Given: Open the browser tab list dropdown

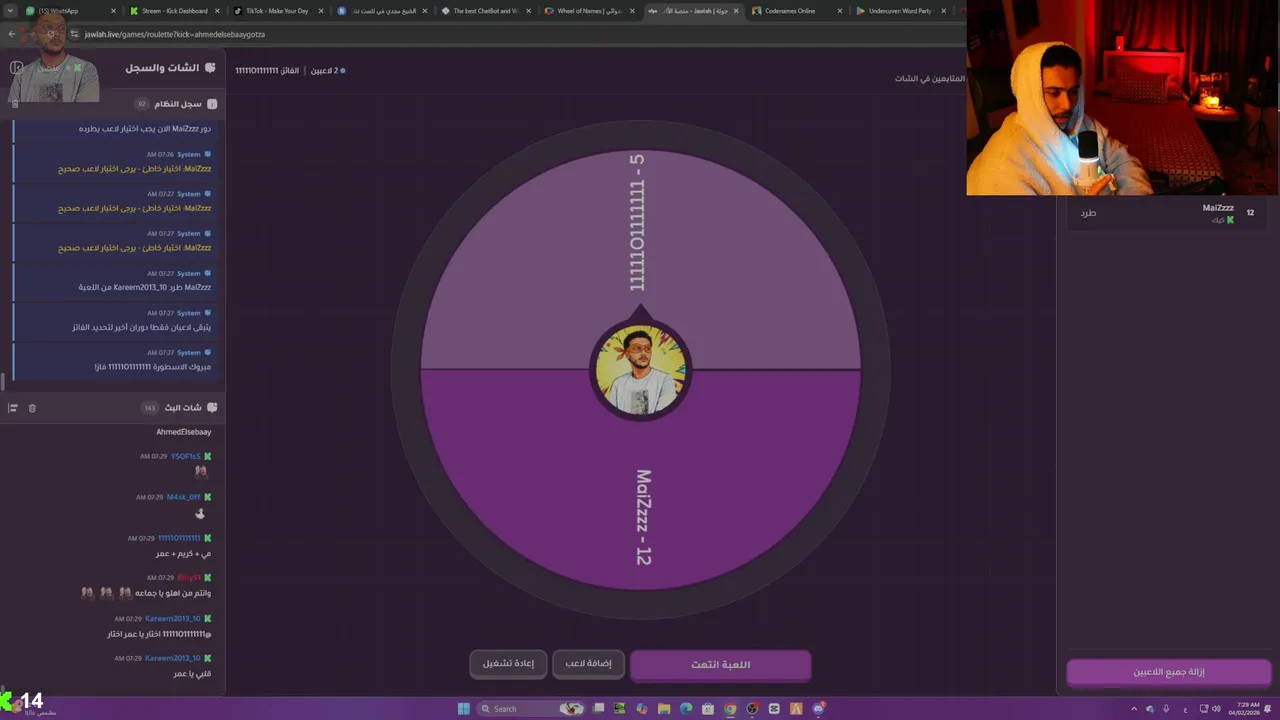Looking at the screenshot, I should (x=10, y=11).
